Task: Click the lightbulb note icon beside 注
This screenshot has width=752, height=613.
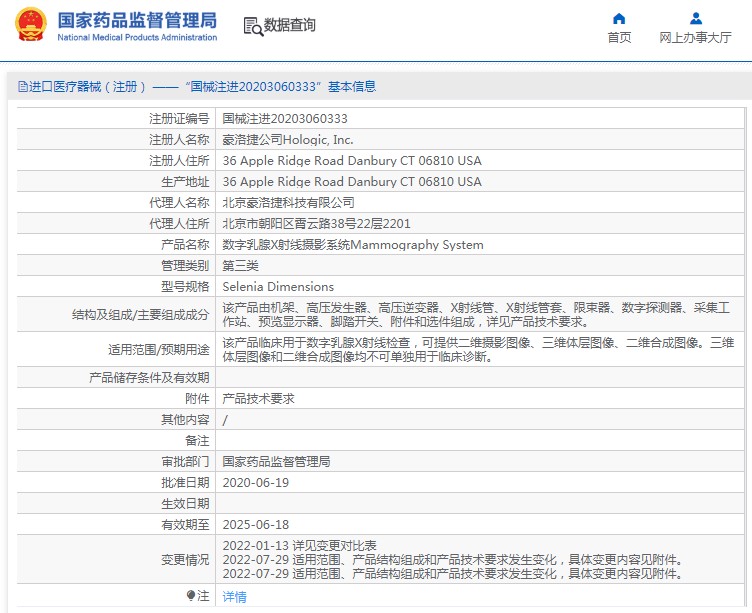Action: pyautogui.click(x=191, y=596)
